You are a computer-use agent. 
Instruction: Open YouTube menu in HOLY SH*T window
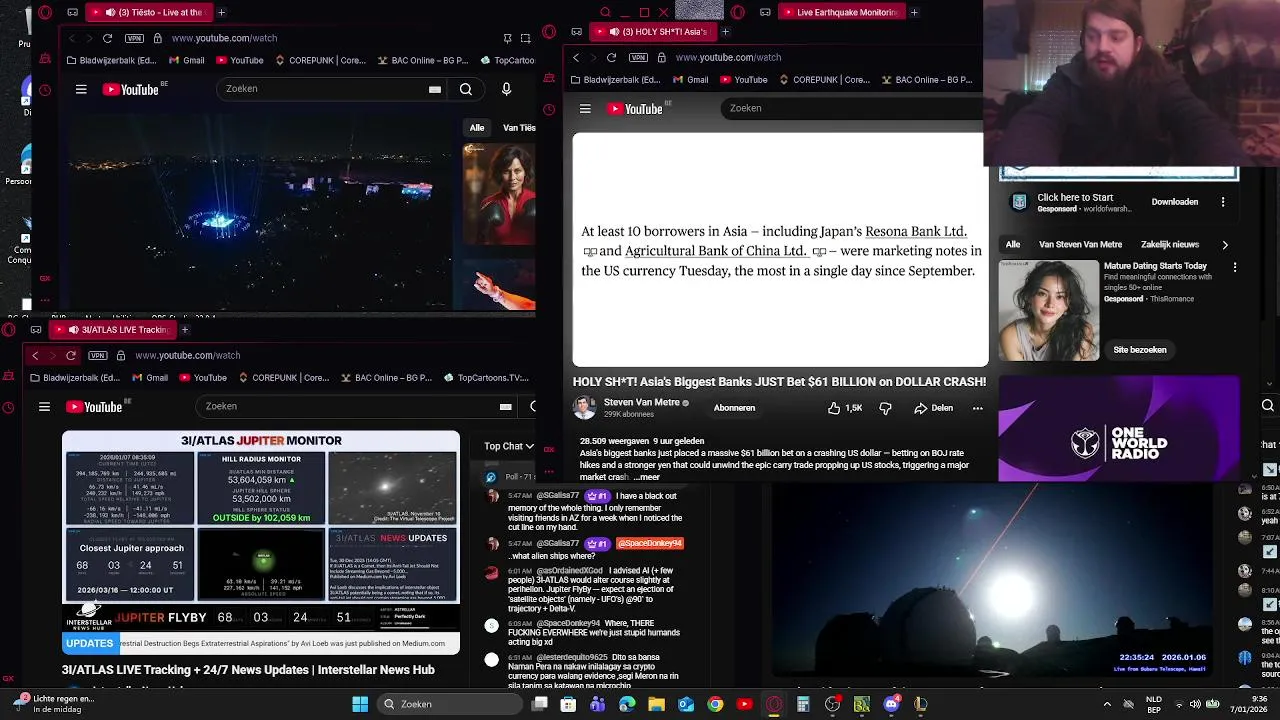(585, 109)
